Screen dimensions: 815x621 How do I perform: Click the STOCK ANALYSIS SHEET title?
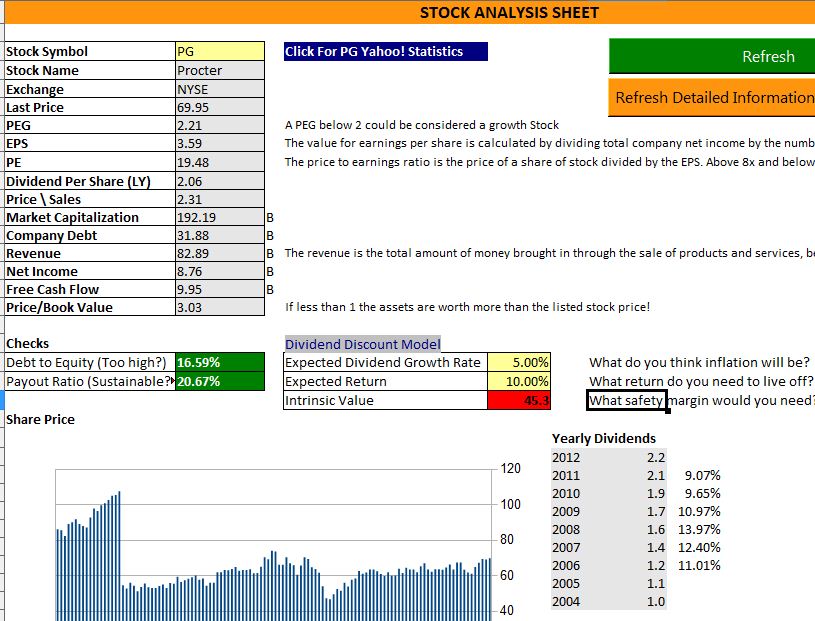[x=509, y=12]
